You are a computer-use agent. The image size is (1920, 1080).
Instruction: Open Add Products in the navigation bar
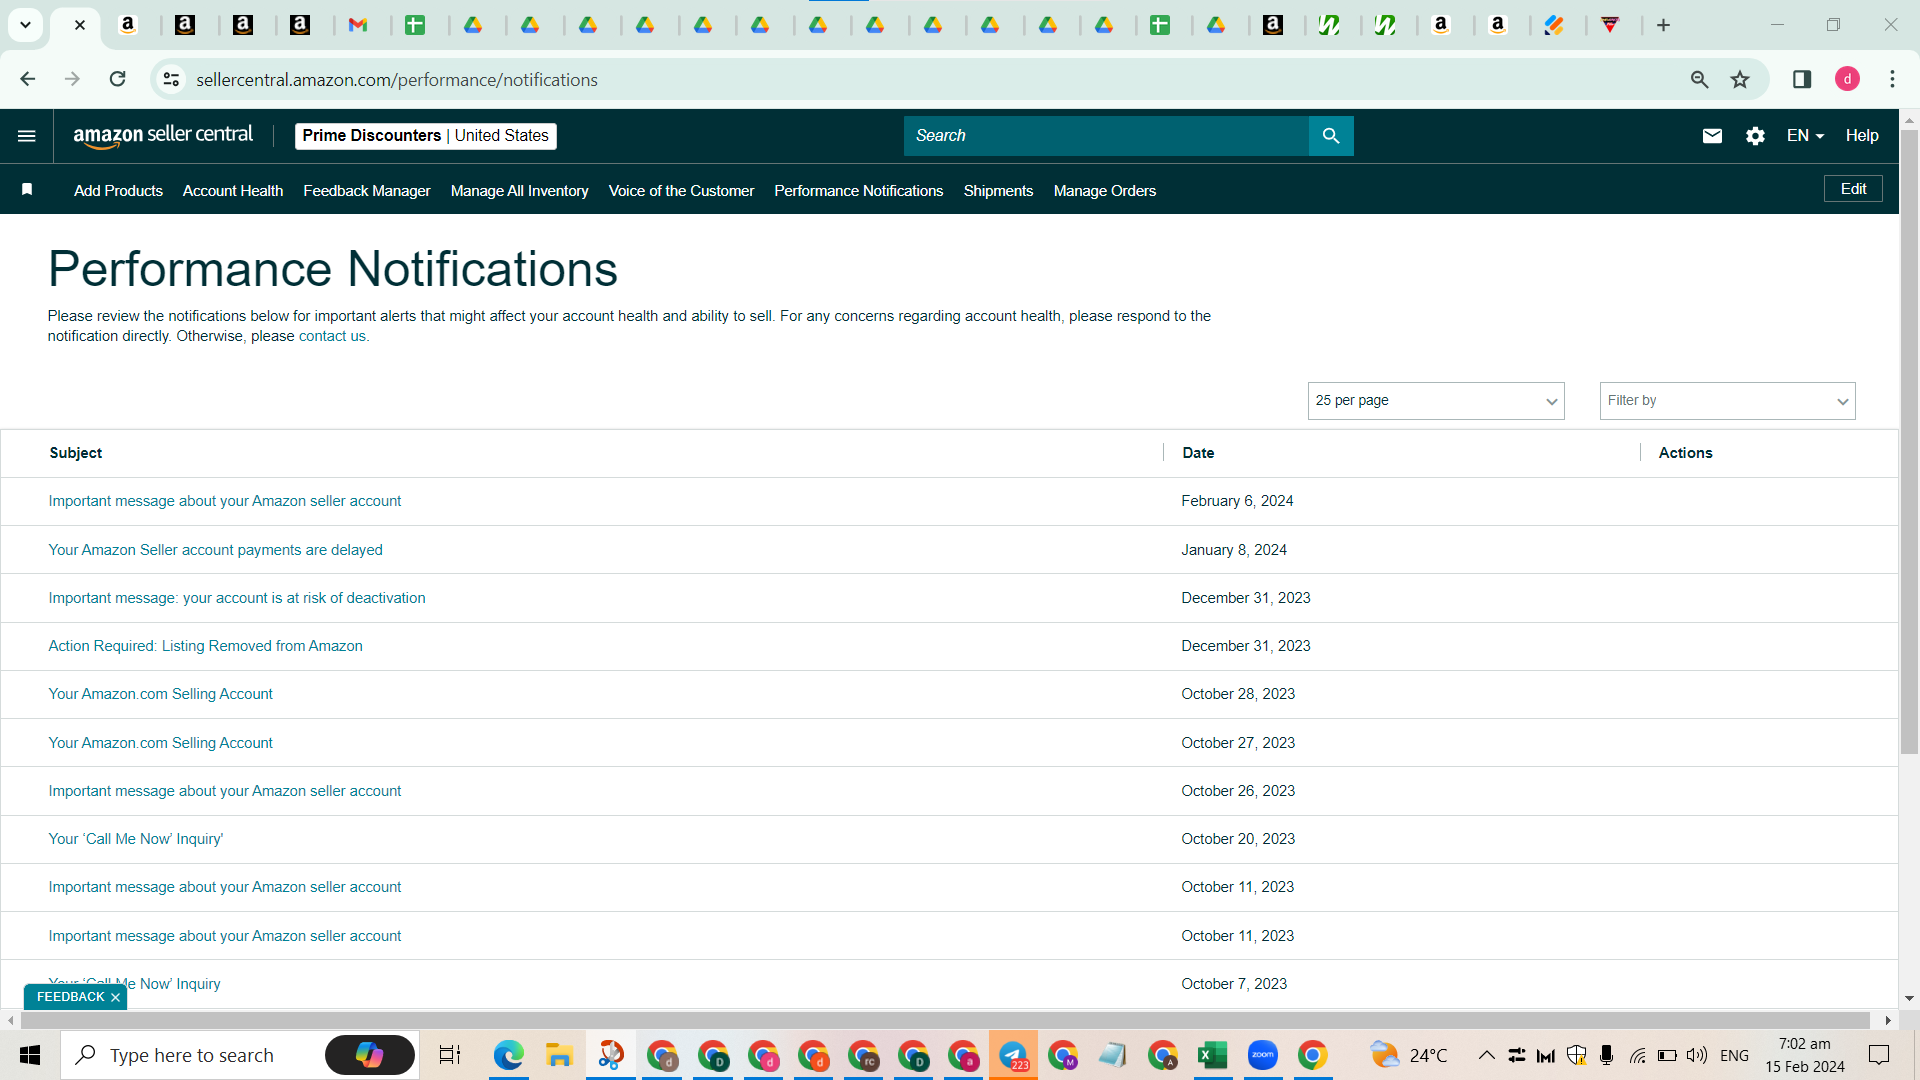[x=118, y=191]
